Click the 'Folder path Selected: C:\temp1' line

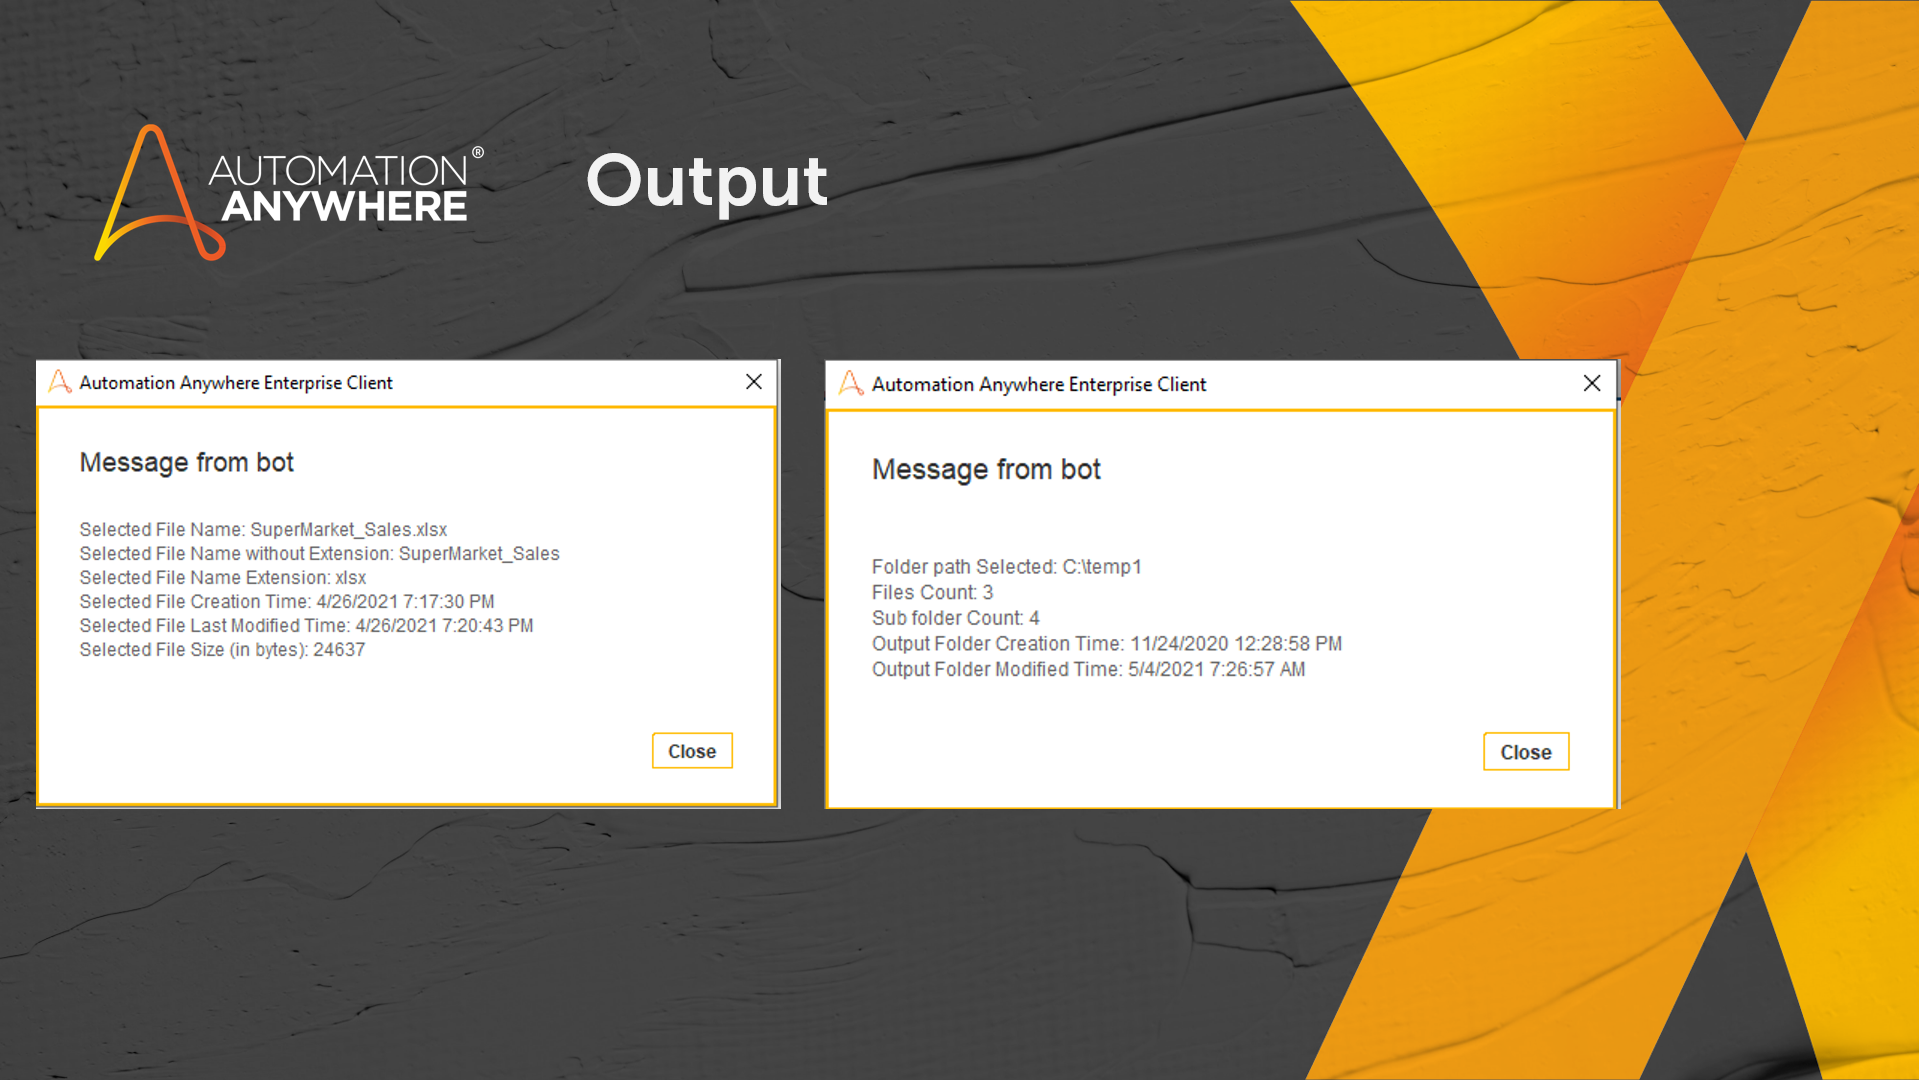1006,567
